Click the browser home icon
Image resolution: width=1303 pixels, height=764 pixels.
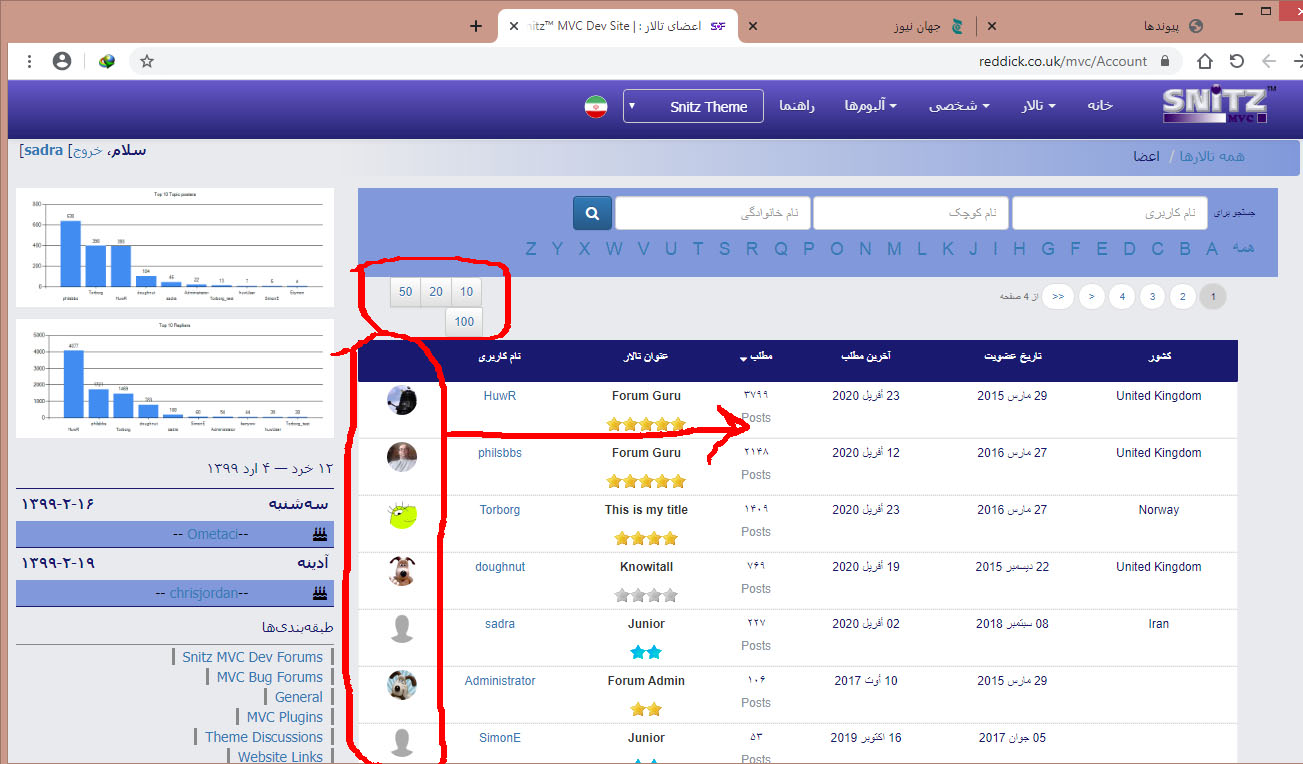tap(1205, 61)
